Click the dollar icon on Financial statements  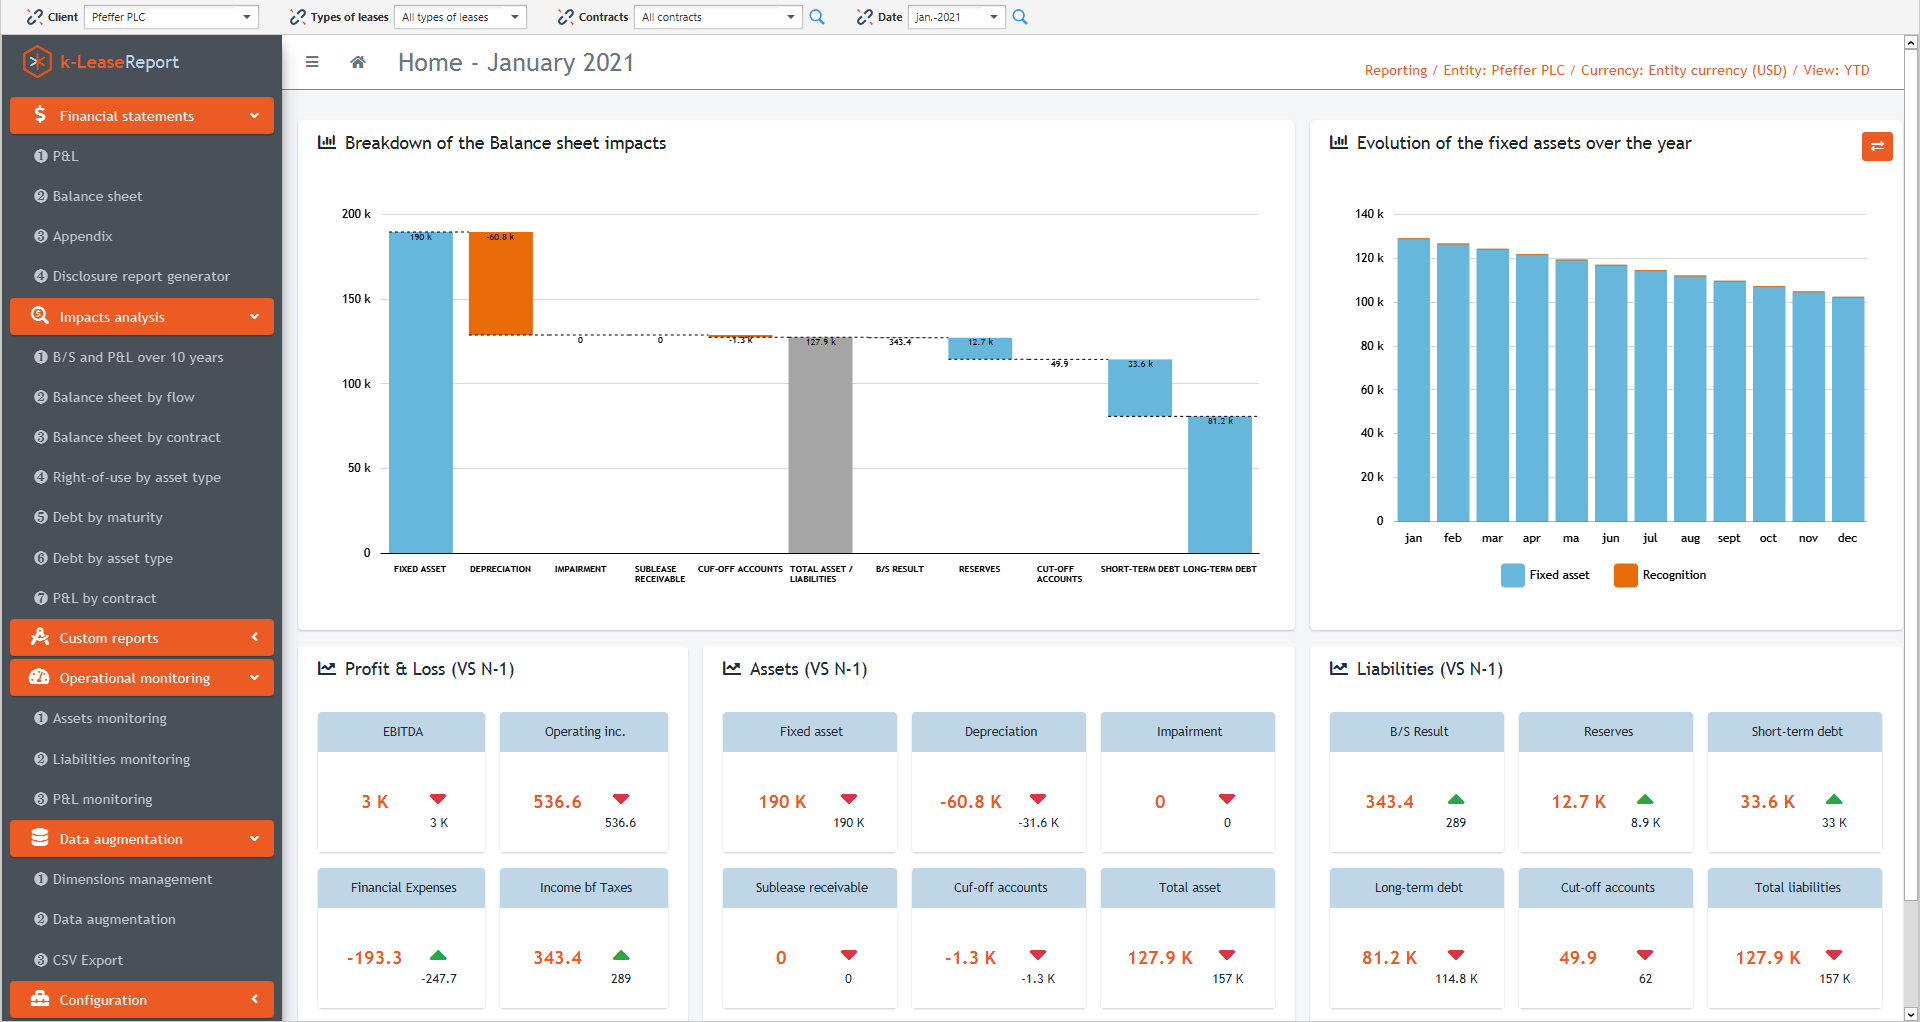tap(40, 115)
